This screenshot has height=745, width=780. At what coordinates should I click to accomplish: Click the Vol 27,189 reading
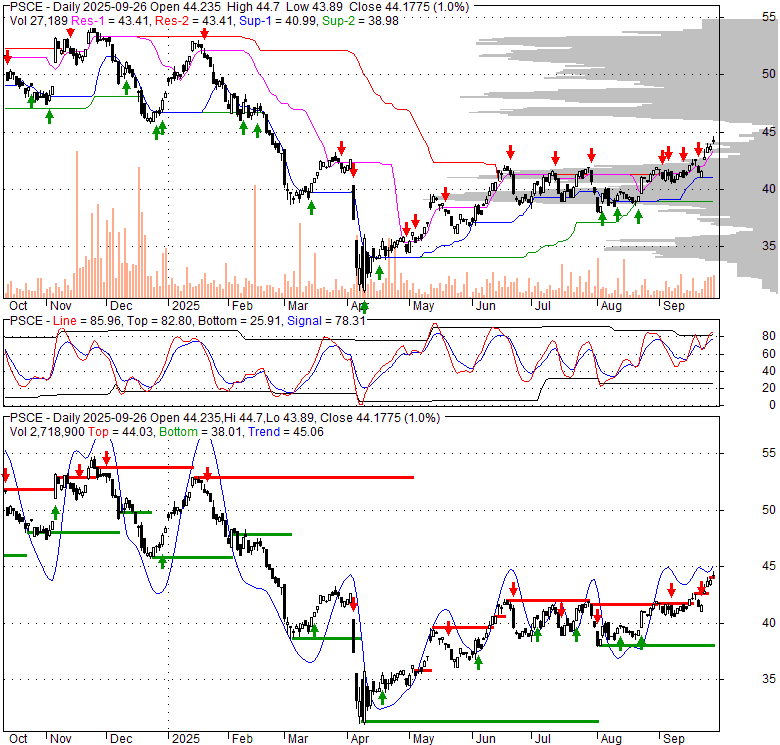[x=39, y=21]
